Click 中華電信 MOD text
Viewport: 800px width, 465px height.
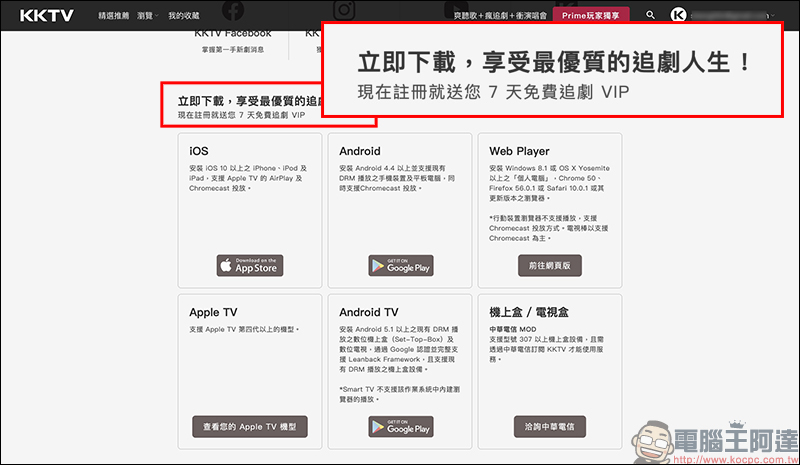pos(512,329)
